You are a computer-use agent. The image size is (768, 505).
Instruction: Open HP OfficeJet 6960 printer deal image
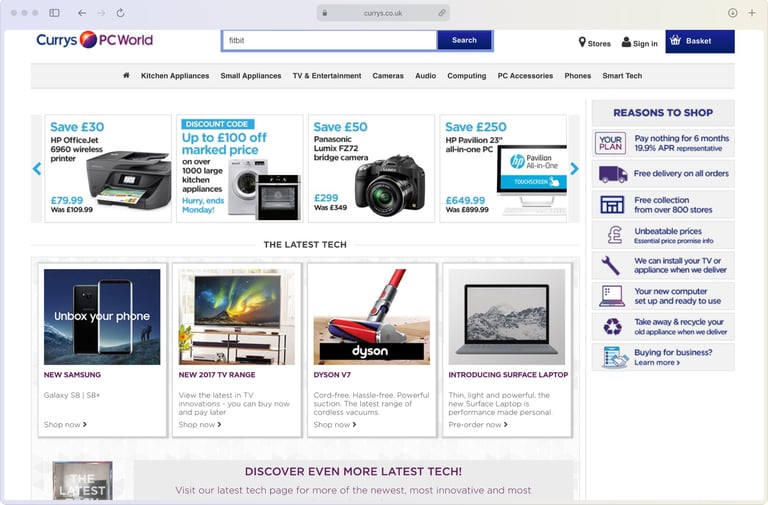click(x=129, y=180)
